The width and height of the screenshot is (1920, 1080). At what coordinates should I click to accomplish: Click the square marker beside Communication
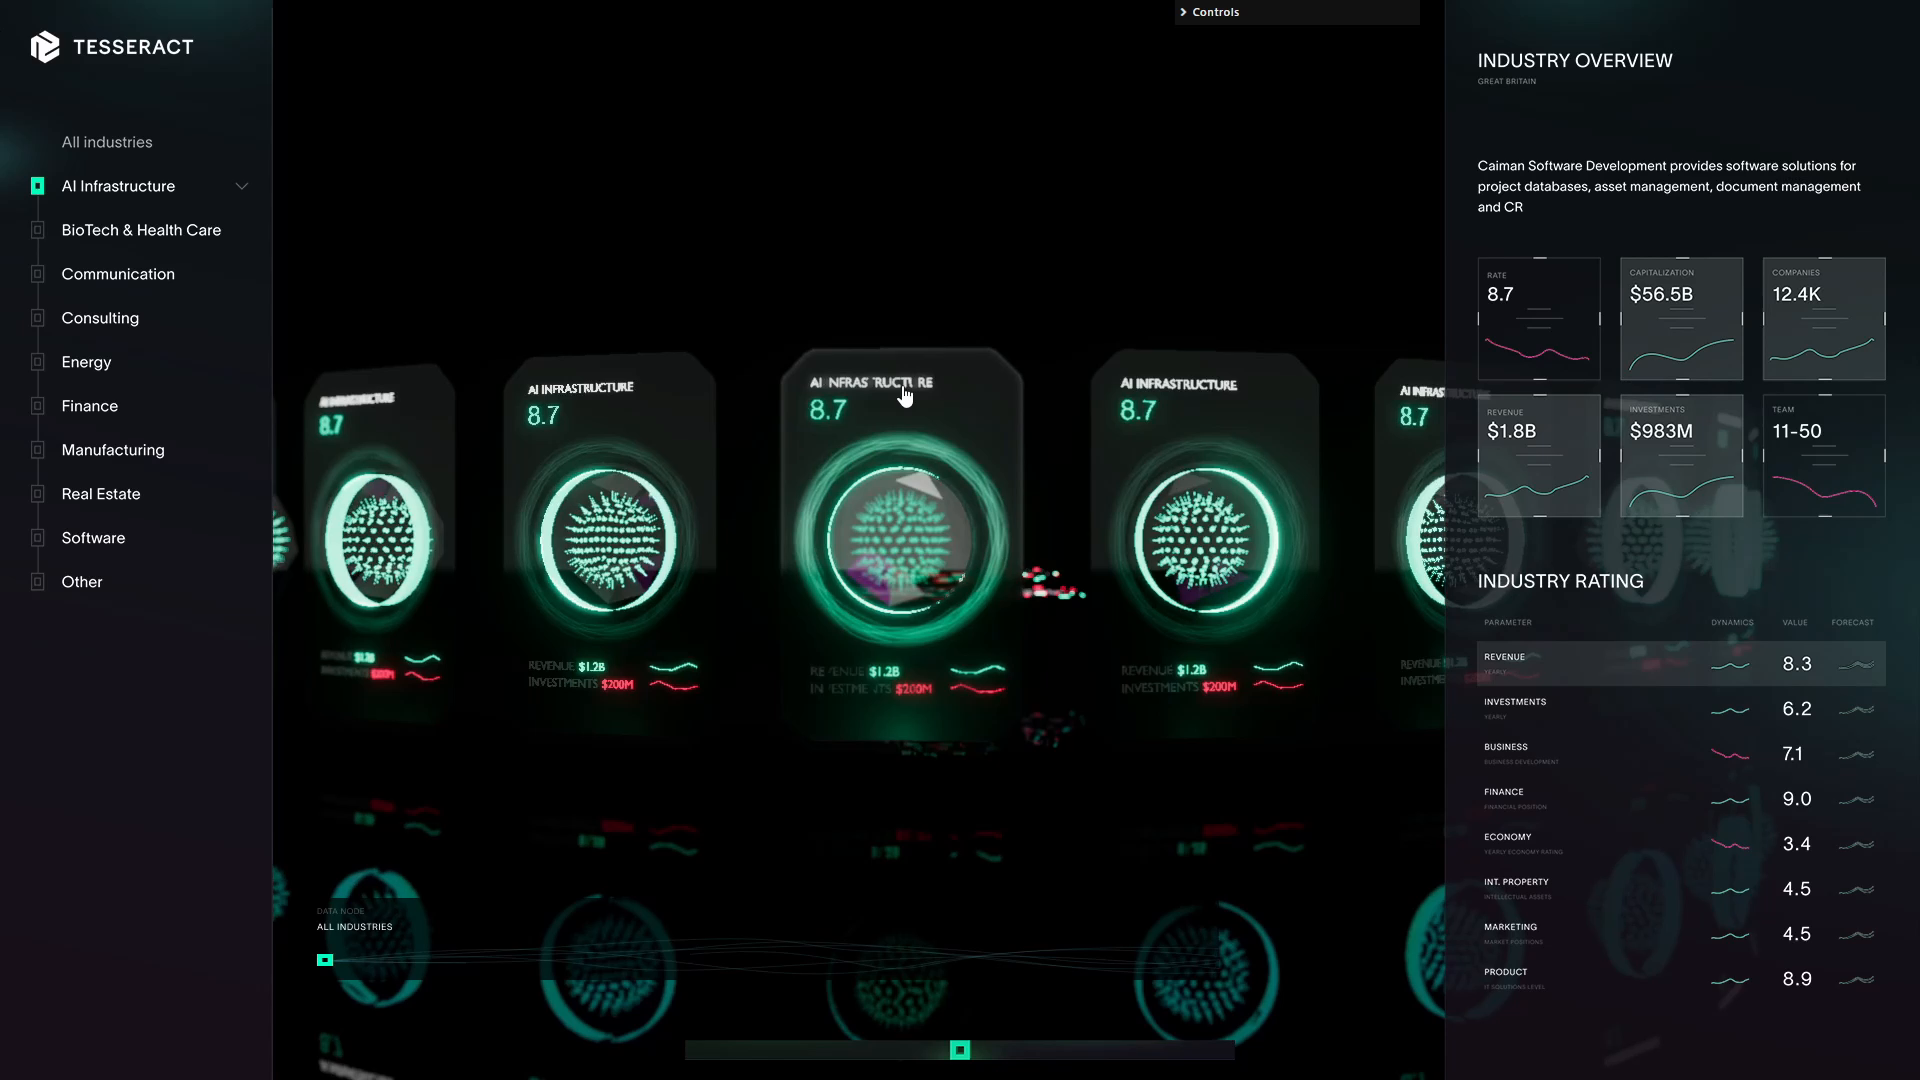pyautogui.click(x=37, y=274)
